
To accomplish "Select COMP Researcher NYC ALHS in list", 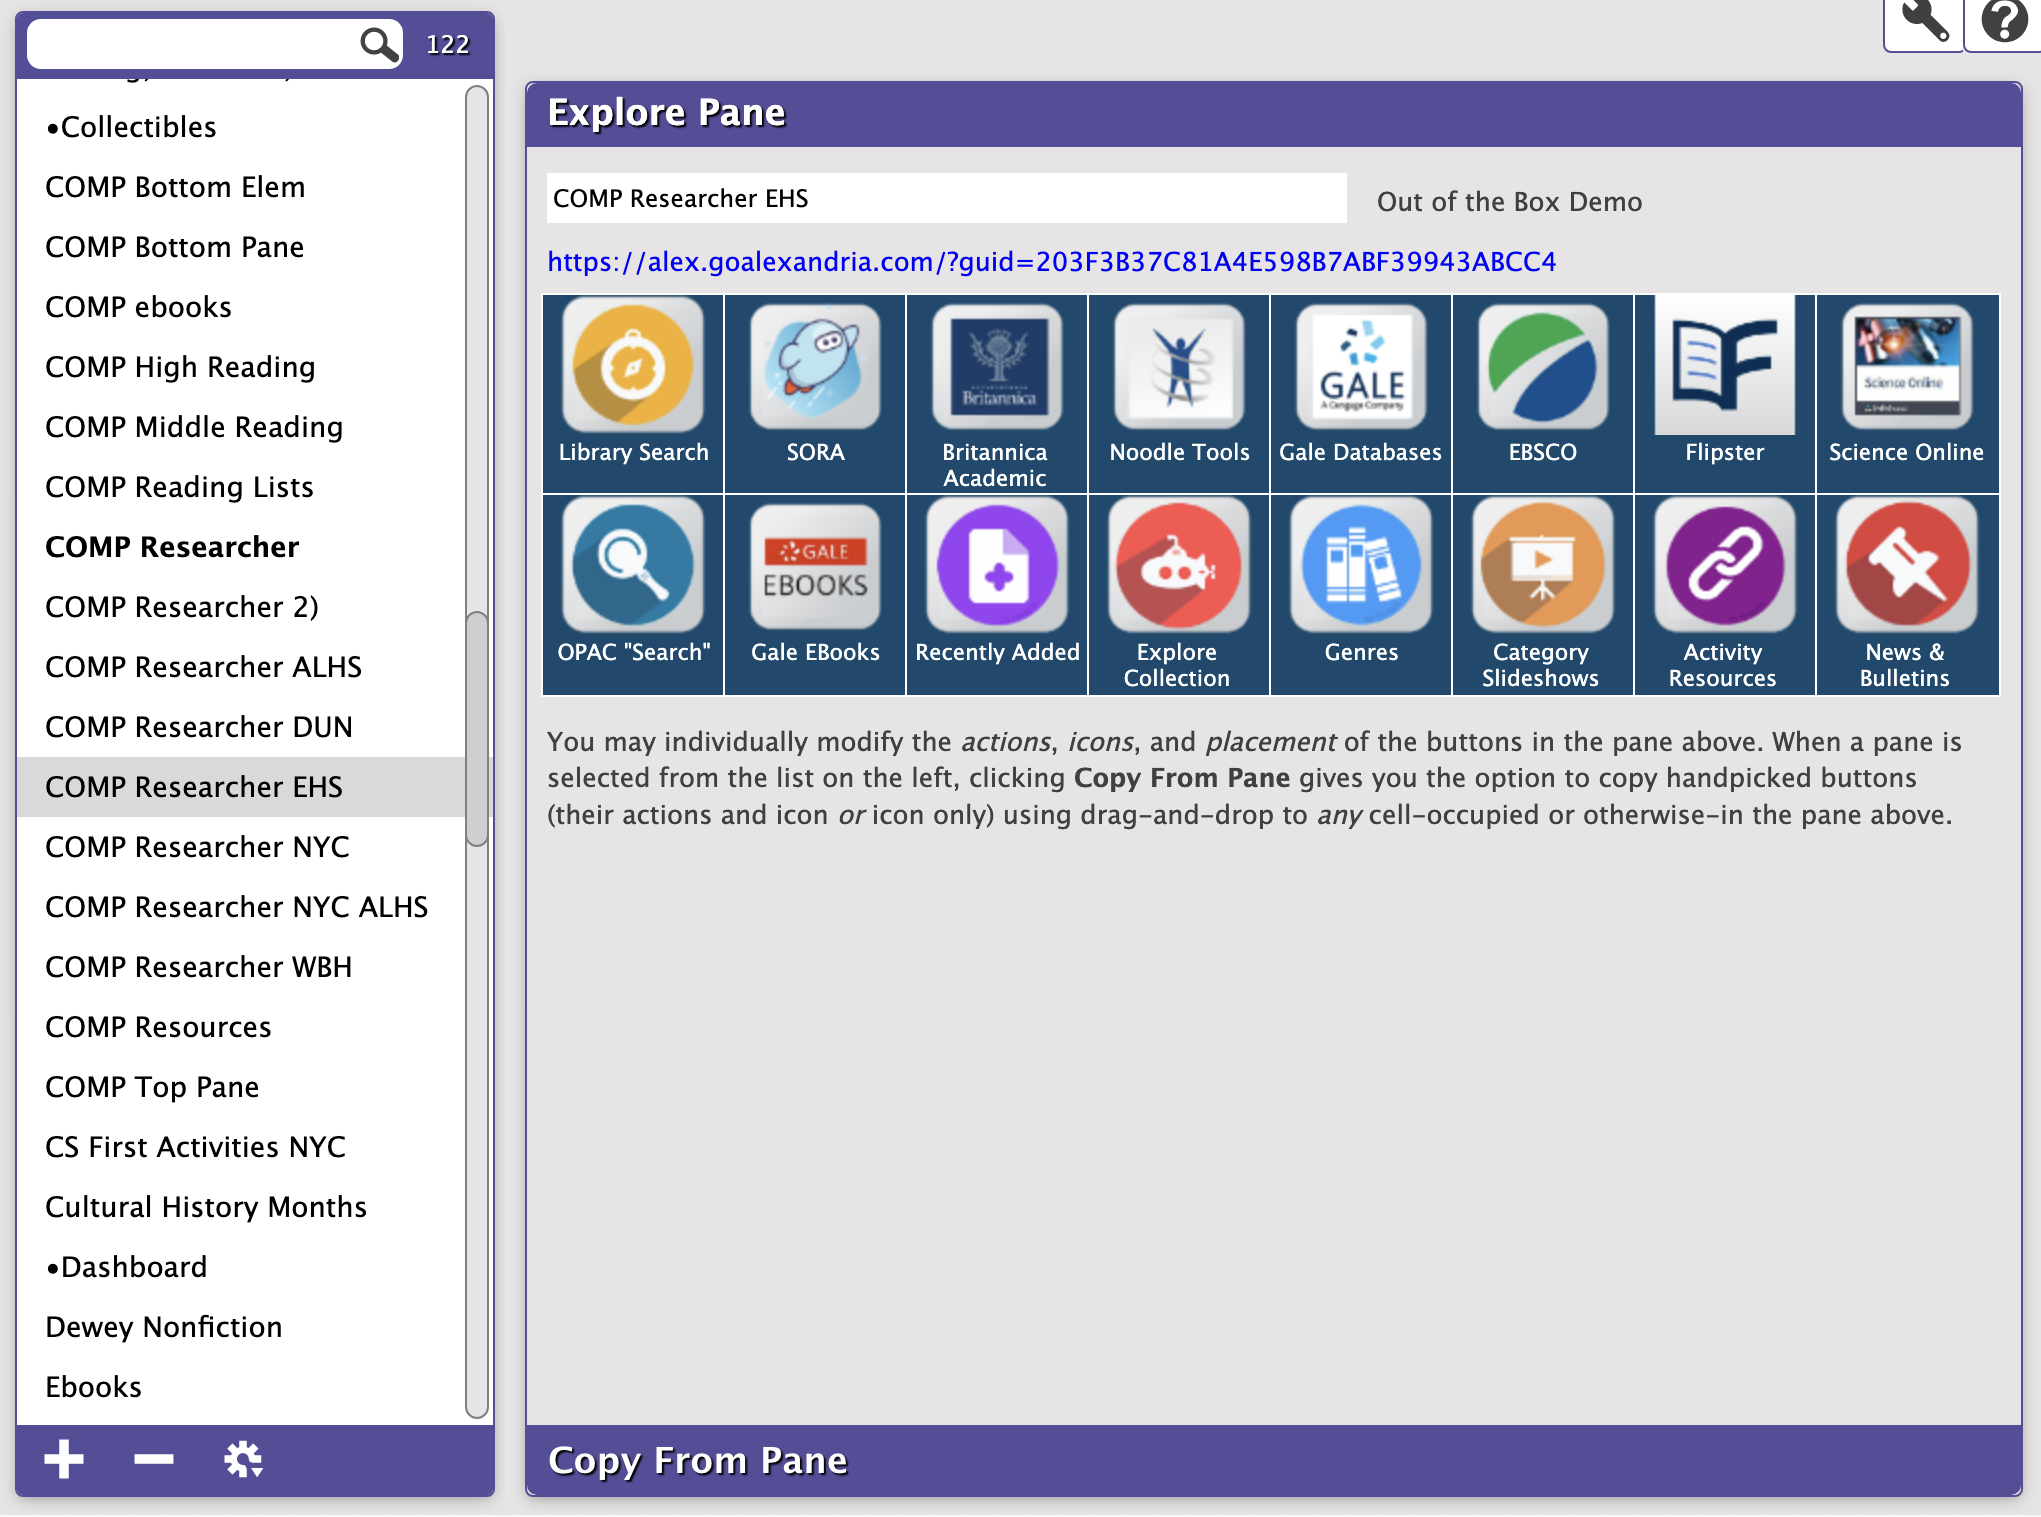I will tap(240, 907).
